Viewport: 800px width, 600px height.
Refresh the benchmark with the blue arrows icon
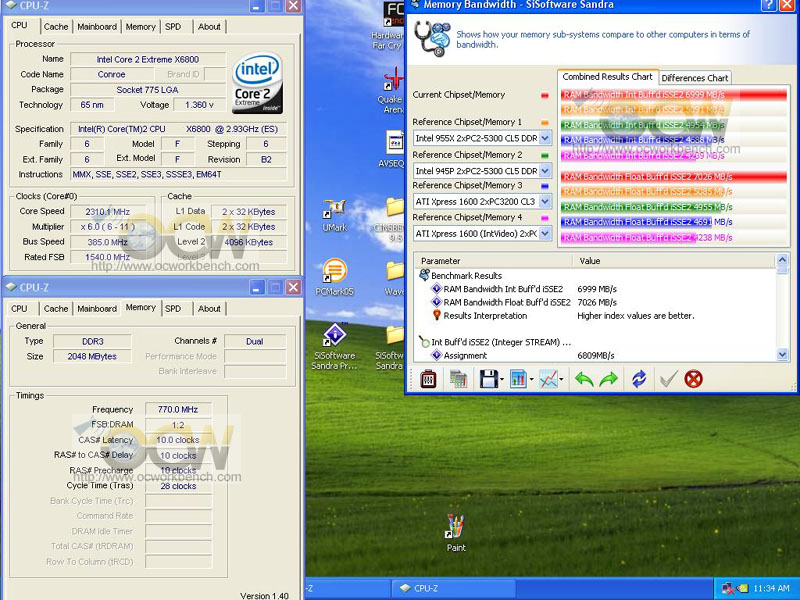[x=639, y=379]
